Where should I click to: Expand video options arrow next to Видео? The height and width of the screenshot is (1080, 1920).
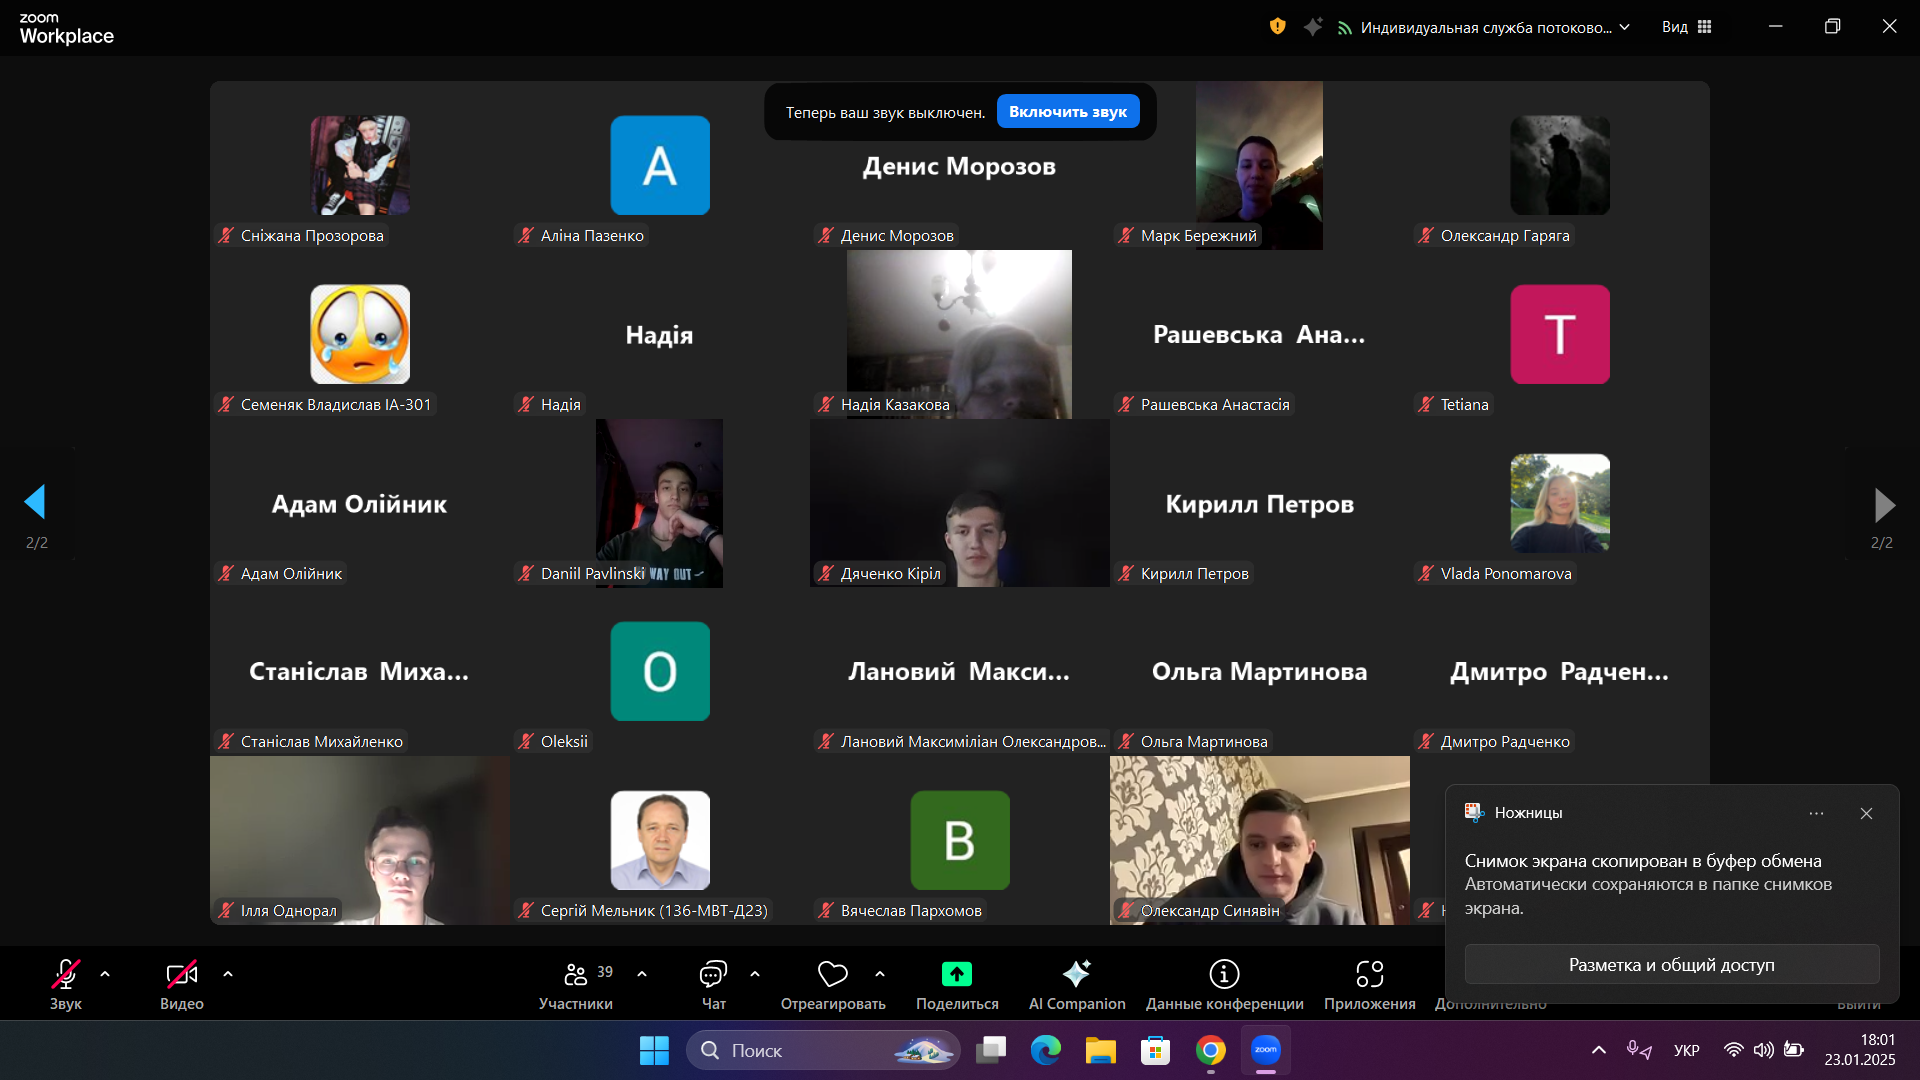(228, 974)
